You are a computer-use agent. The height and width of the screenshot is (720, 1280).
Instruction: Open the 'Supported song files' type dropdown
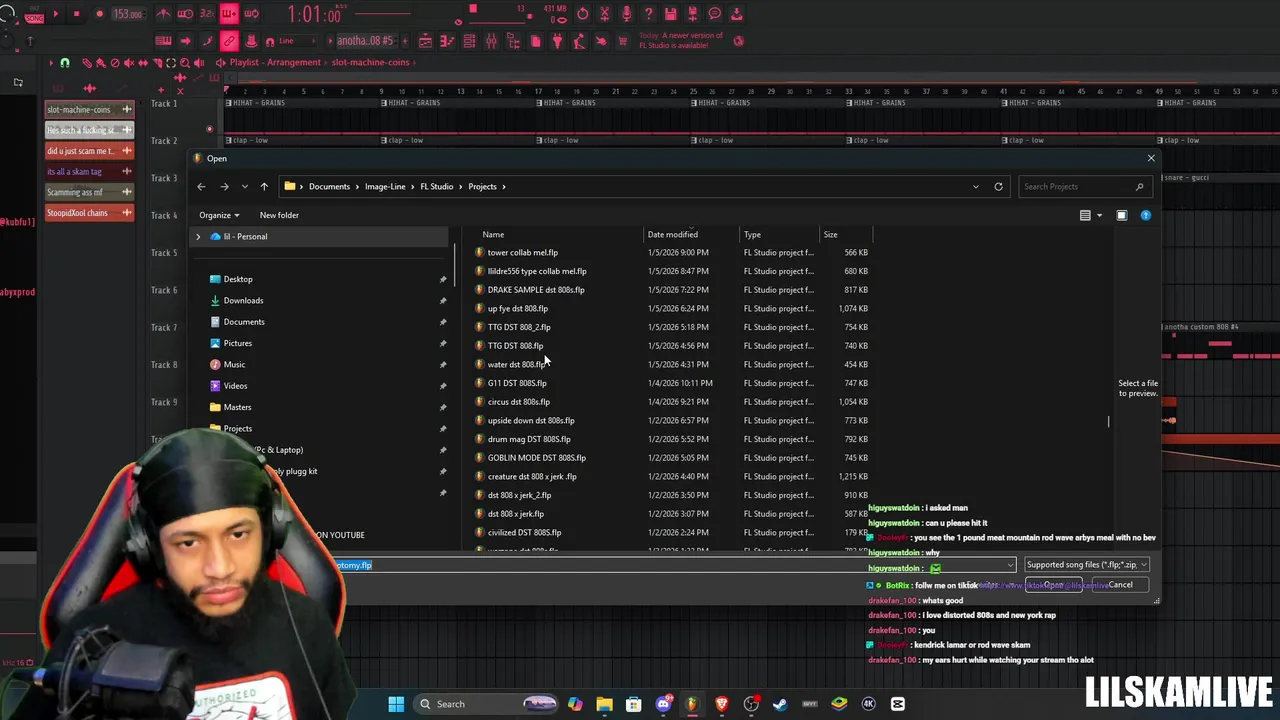coord(1087,565)
